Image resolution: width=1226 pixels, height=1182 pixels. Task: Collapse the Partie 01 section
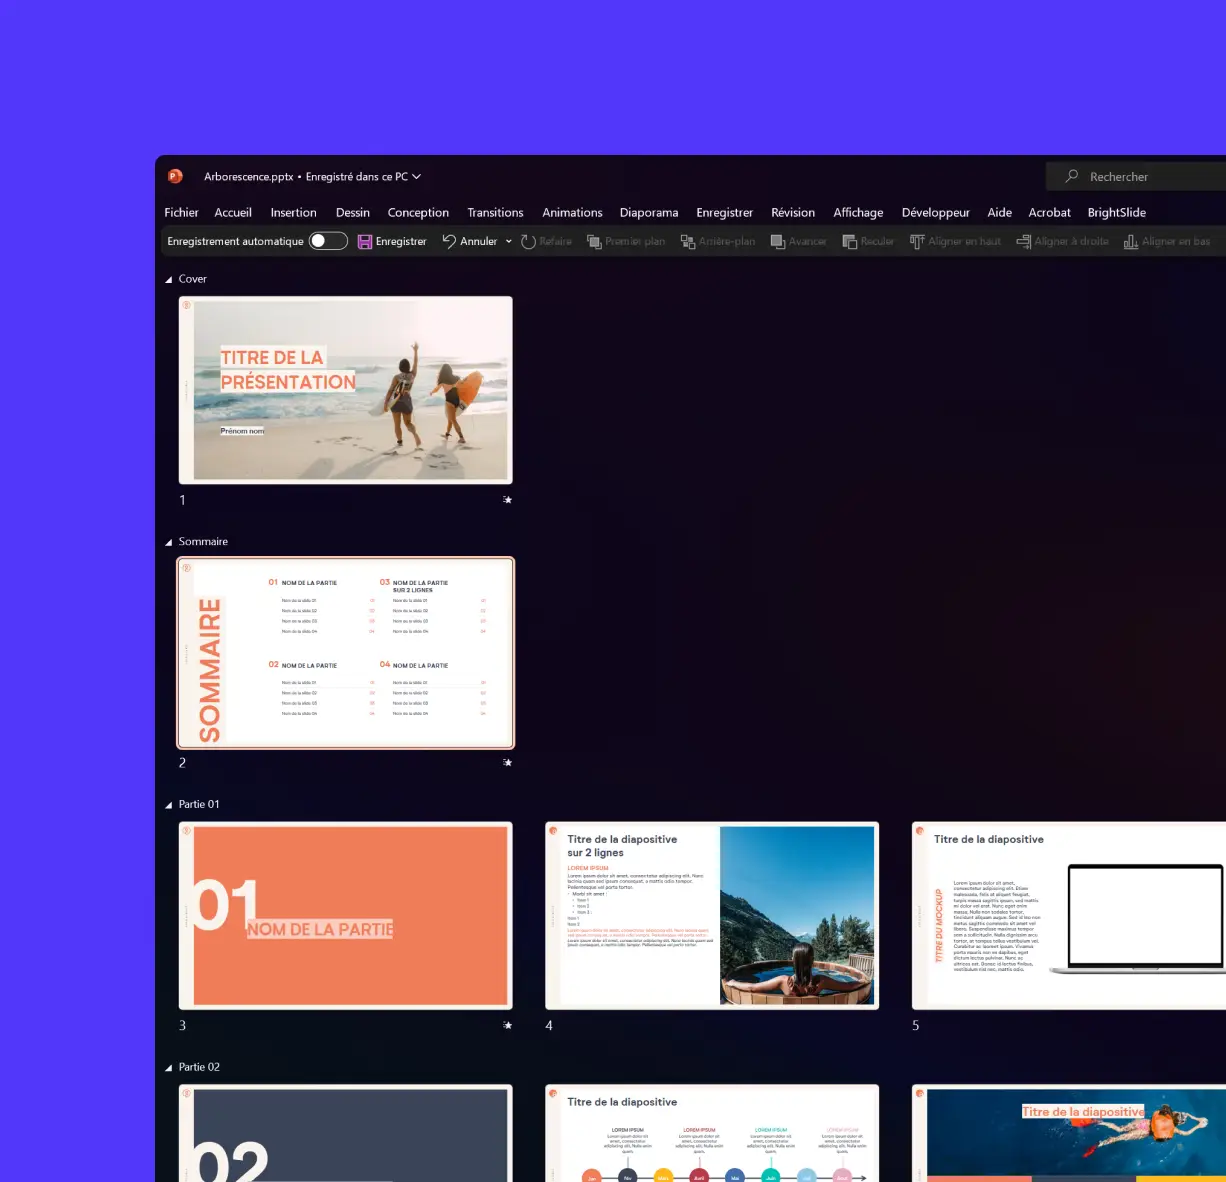click(x=169, y=805)
